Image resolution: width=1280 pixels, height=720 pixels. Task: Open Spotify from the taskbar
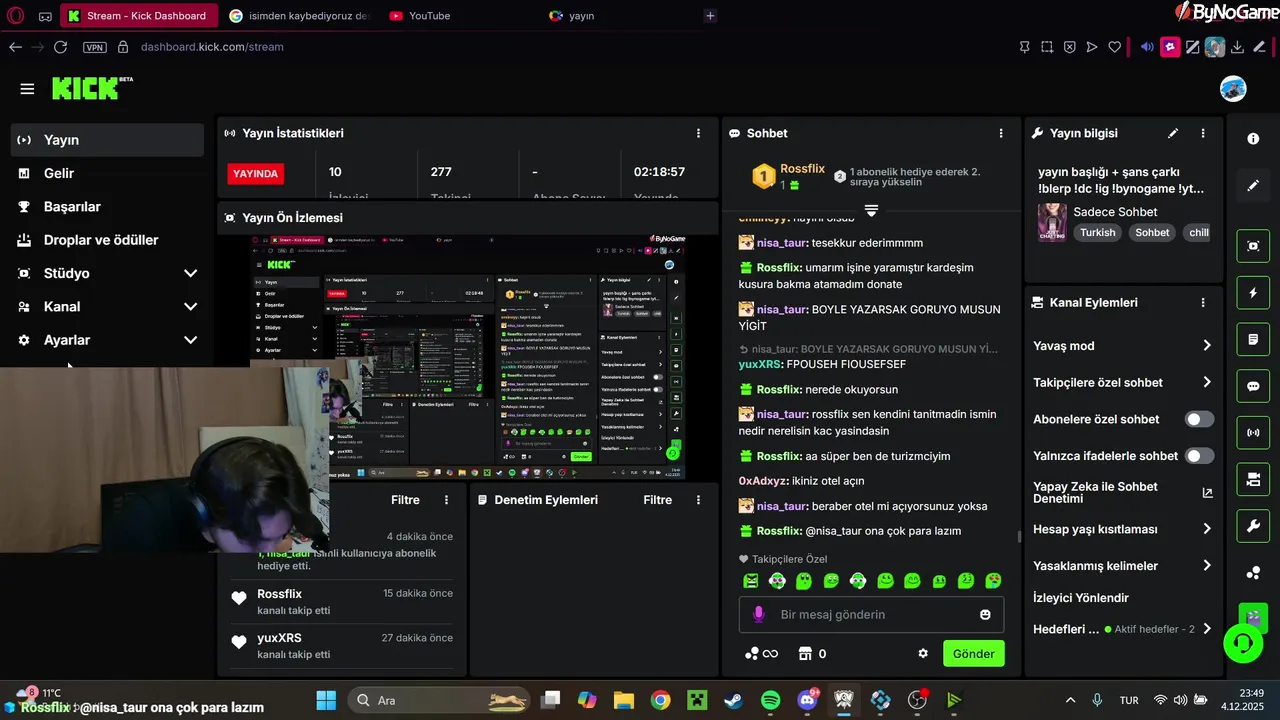pyautogui.click(x=770, y=700)
